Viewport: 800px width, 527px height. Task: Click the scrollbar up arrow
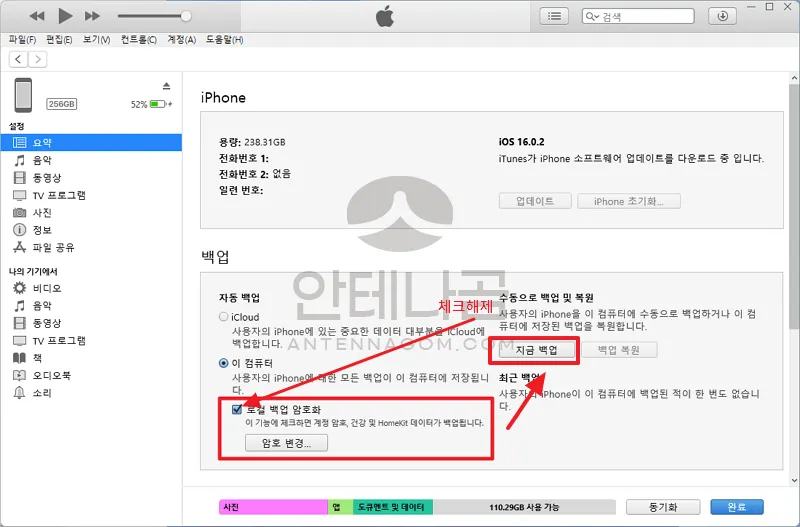tap(794, 78)
